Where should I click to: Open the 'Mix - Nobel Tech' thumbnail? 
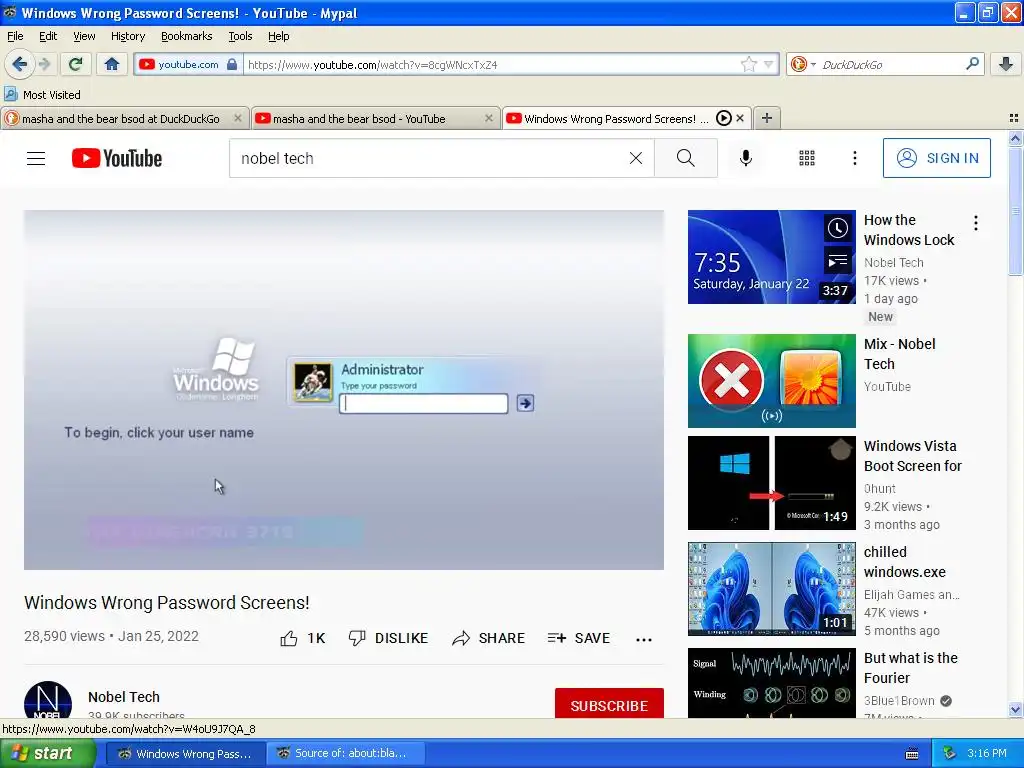click(771, 381)
